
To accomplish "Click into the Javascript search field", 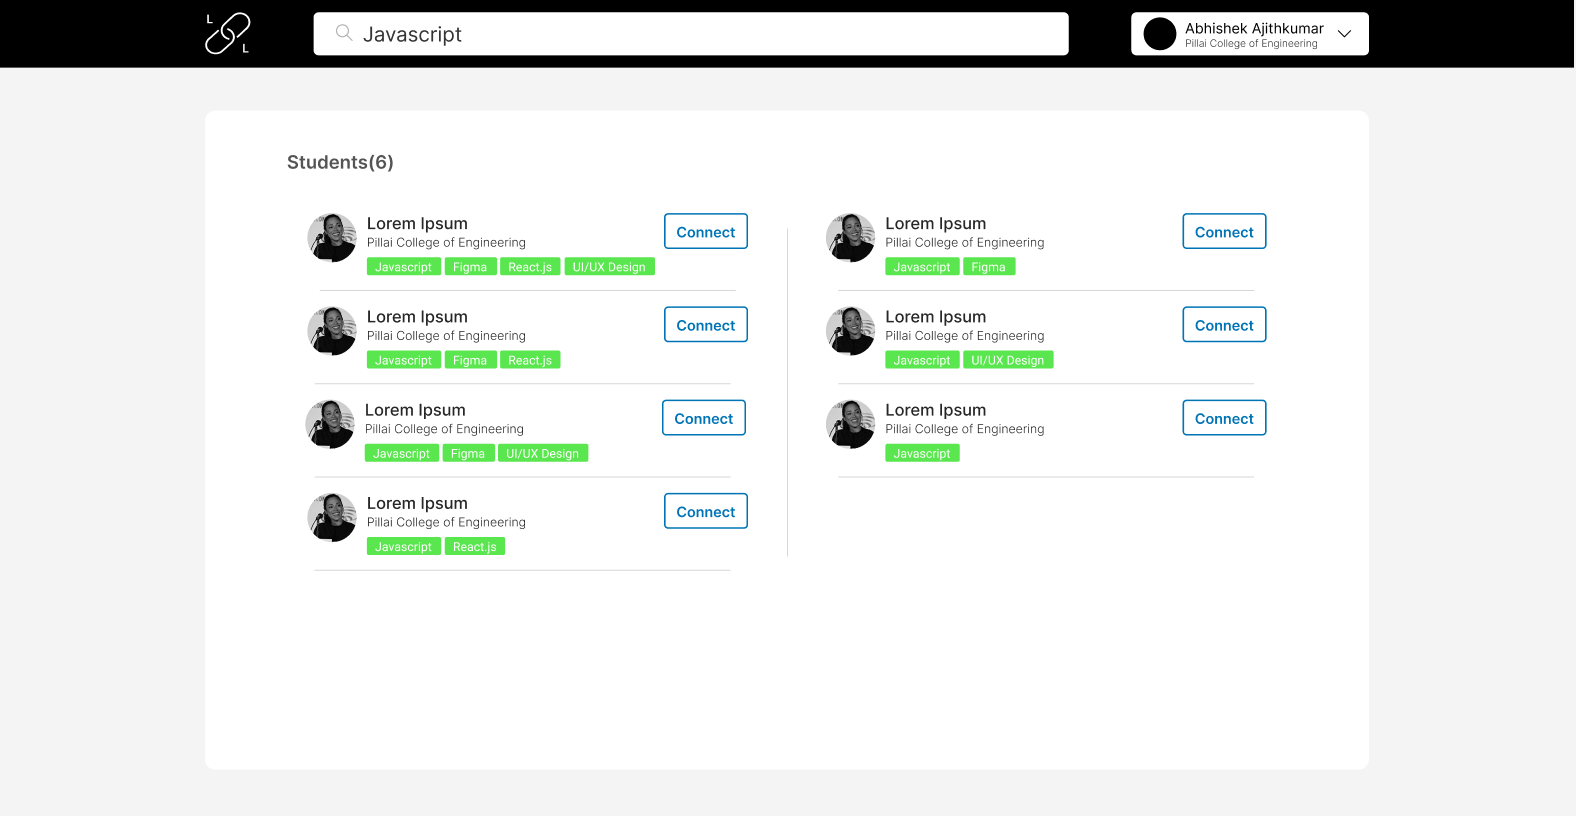I will (x=691, y=34).
